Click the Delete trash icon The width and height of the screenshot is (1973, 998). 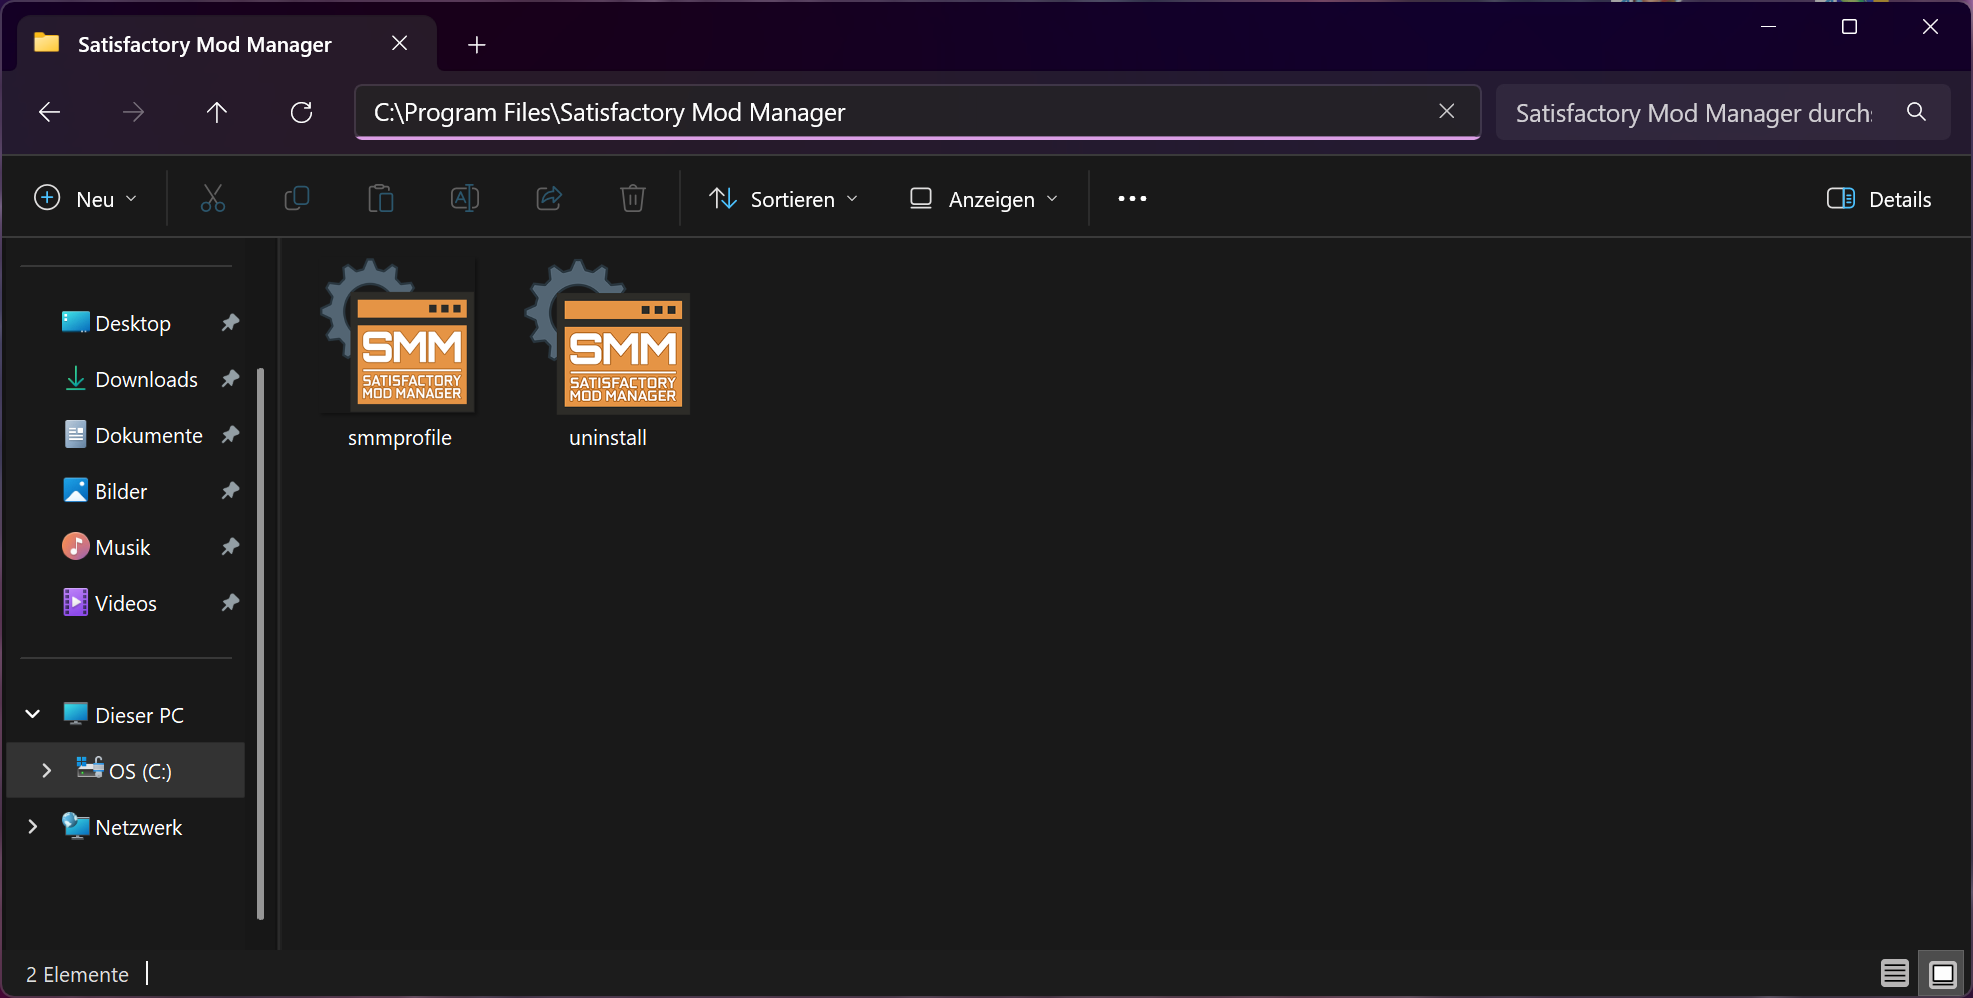(x=633, y=199)
